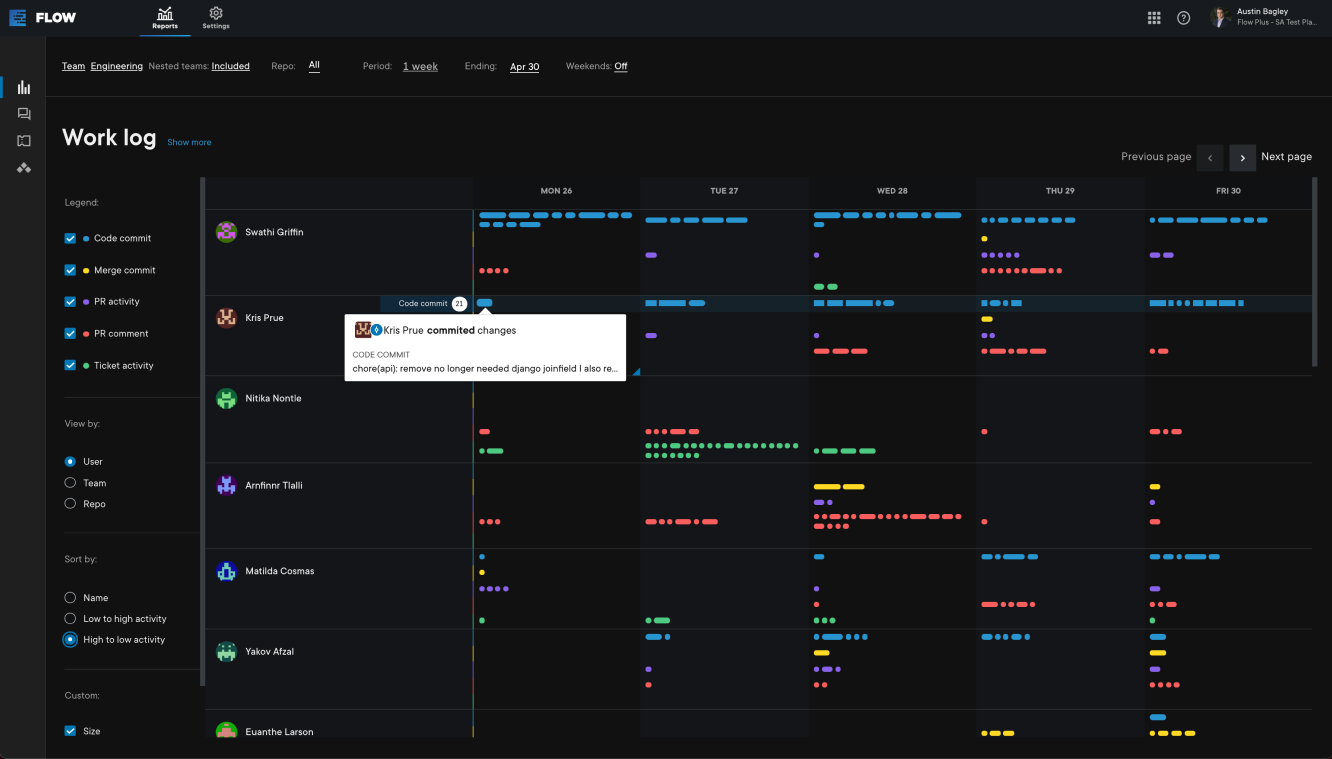Open the Ending Apr 30 date picker
The image size is (1332, 759).
pyautogui.click(x=524, y=66)
